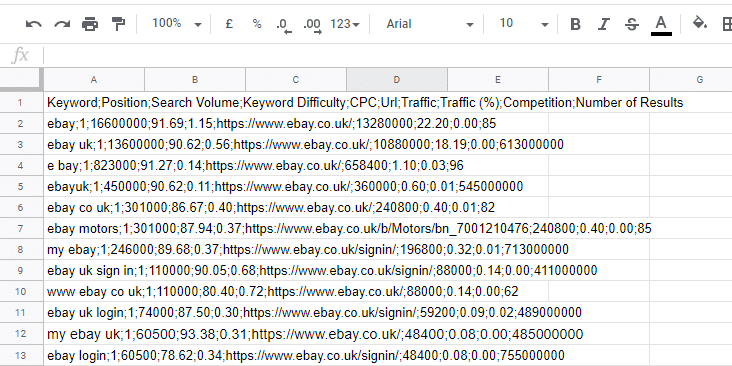Undo the last action
The width and height of the screenshot is (732, 366).
point(34,24)
